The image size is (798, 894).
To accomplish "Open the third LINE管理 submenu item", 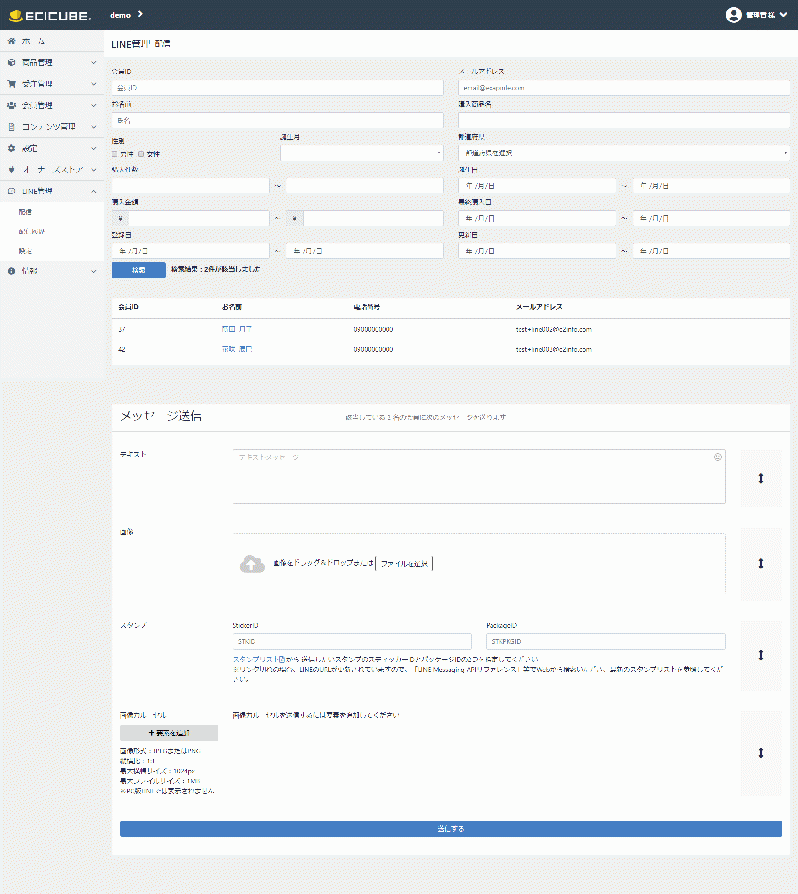I will [25, 251].
